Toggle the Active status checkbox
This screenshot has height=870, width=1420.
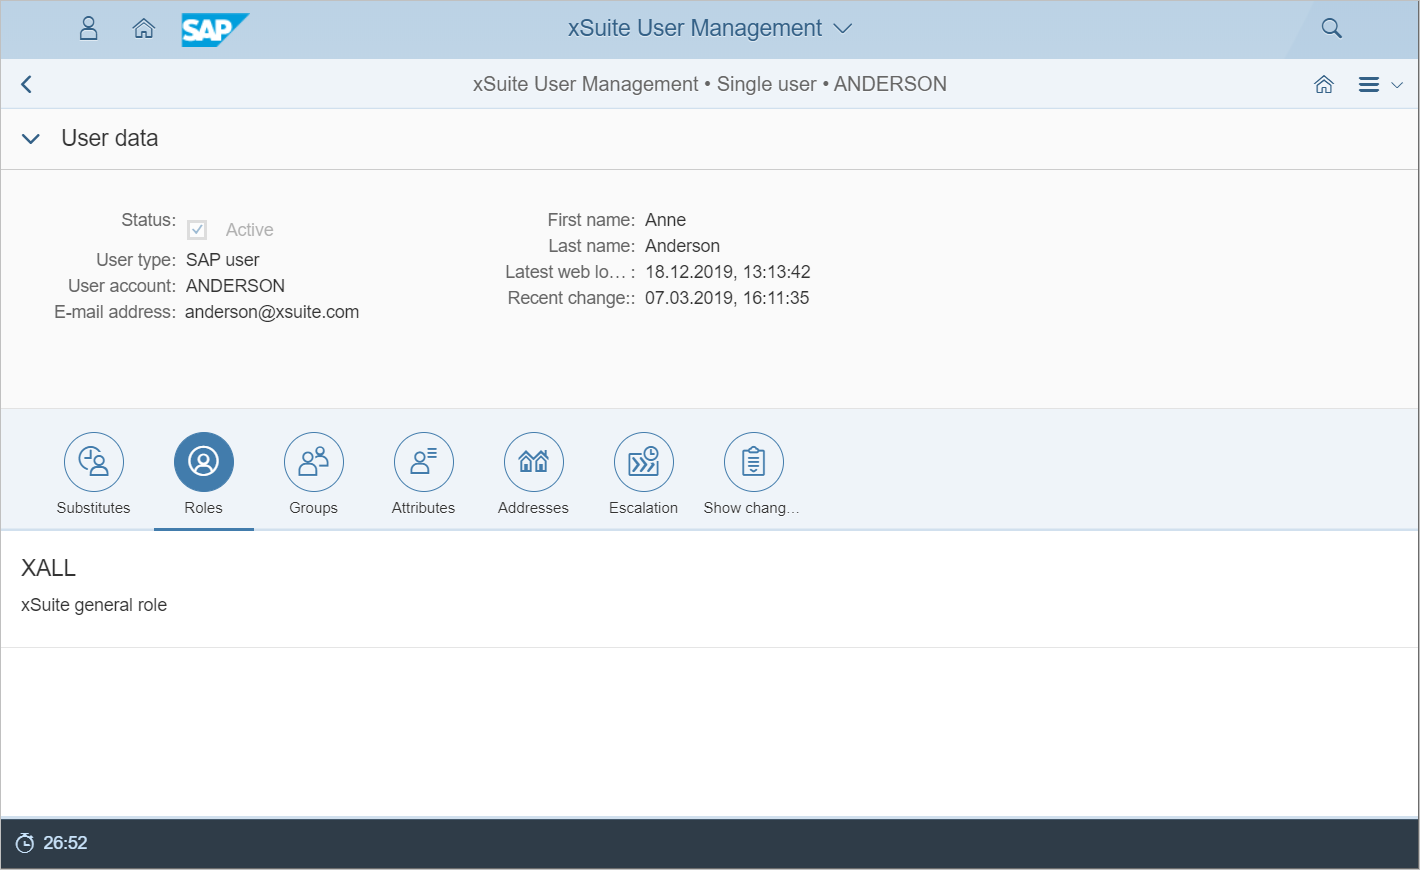tap(197, 230)
